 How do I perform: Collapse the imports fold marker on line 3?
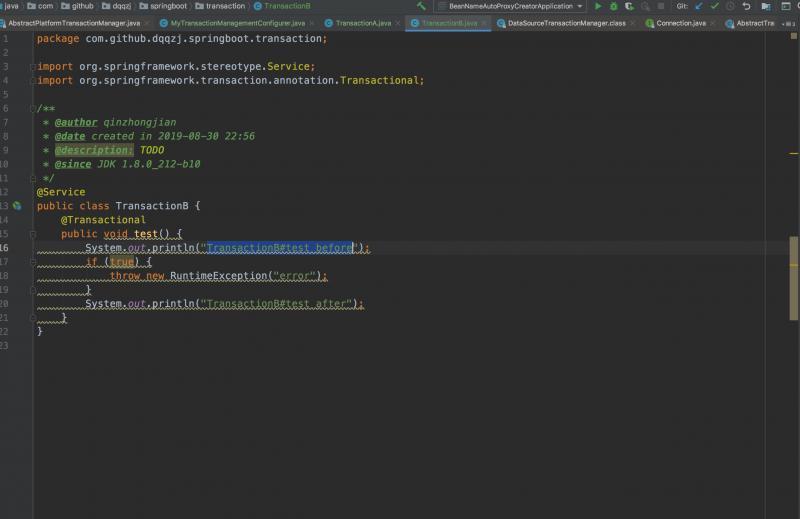(x=33, y=66)
